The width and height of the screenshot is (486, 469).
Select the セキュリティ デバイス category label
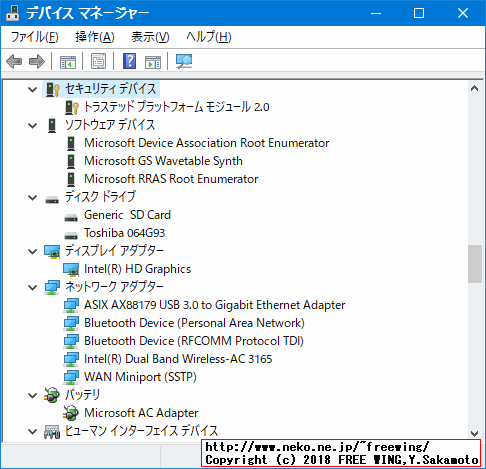pyautogui.click(x=111, y=89)
